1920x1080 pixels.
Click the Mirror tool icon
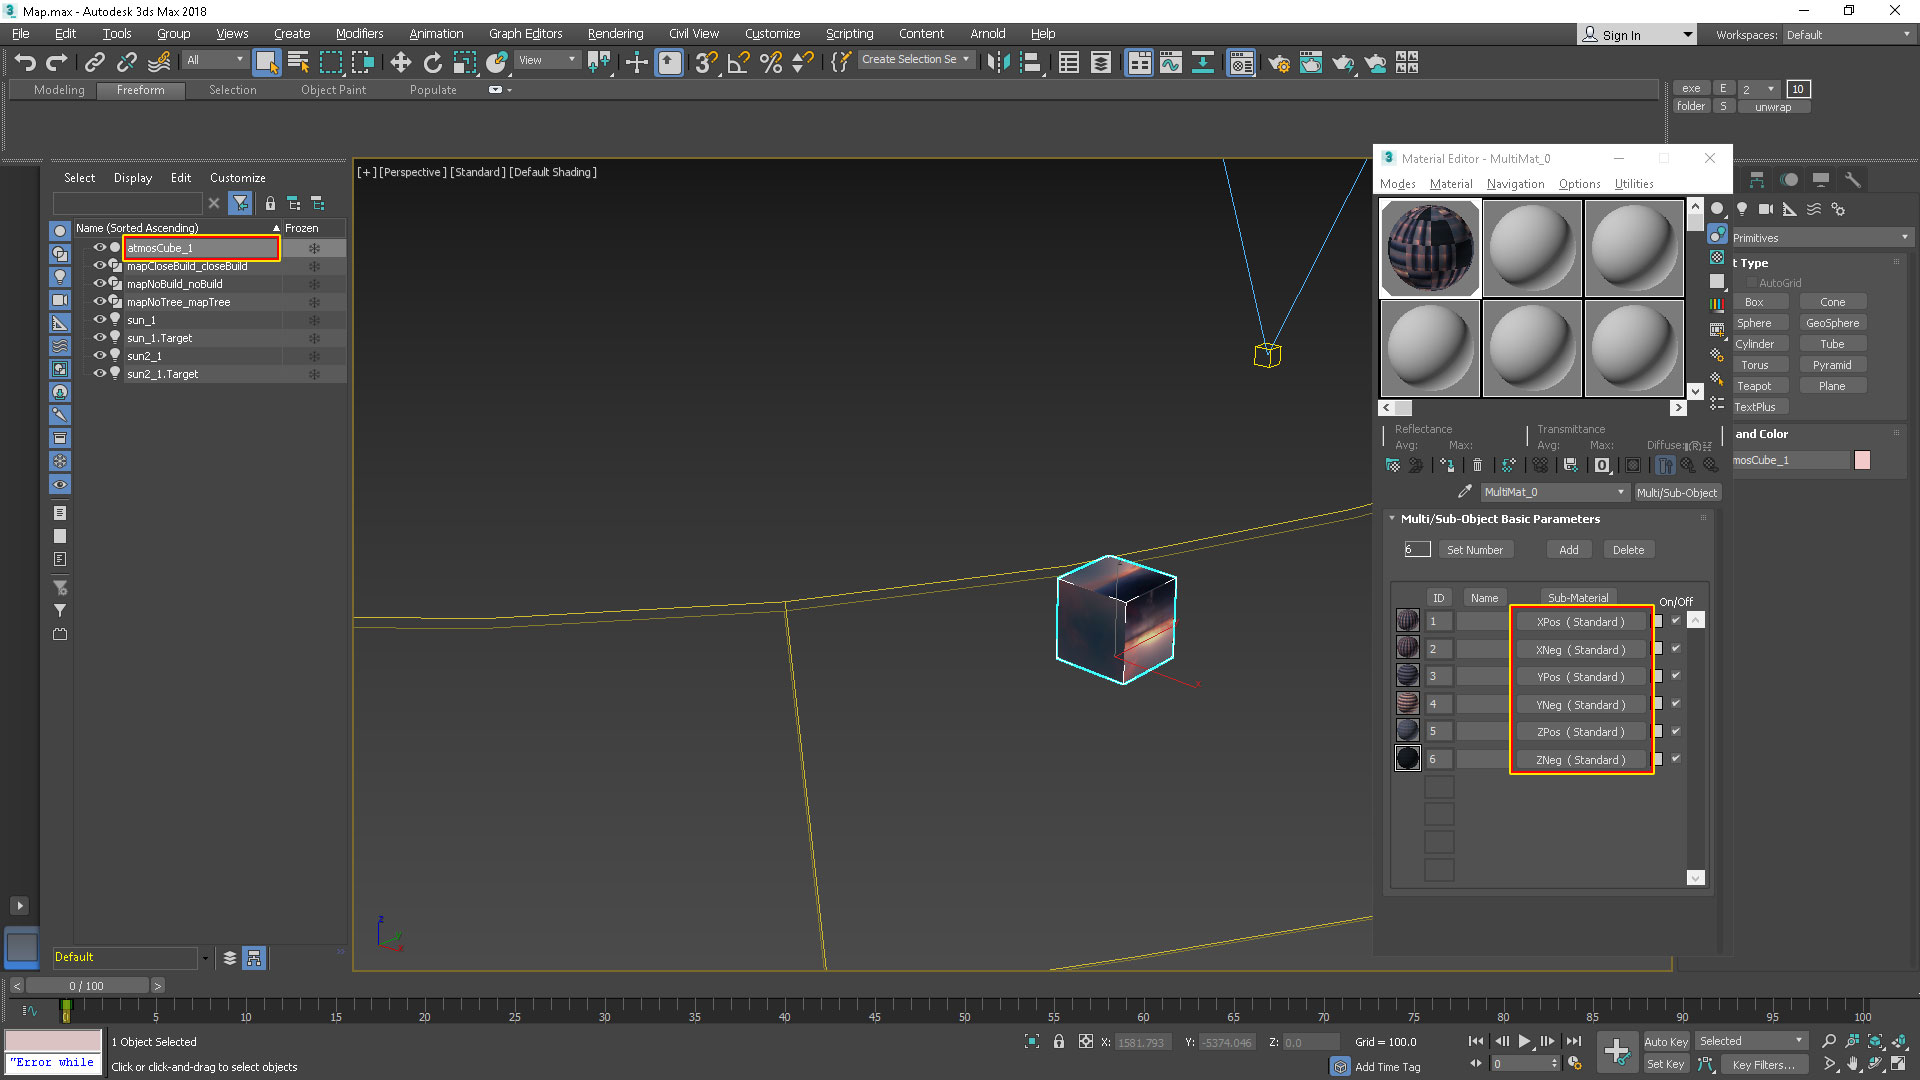pyautogui.click(x=997, y=63)
